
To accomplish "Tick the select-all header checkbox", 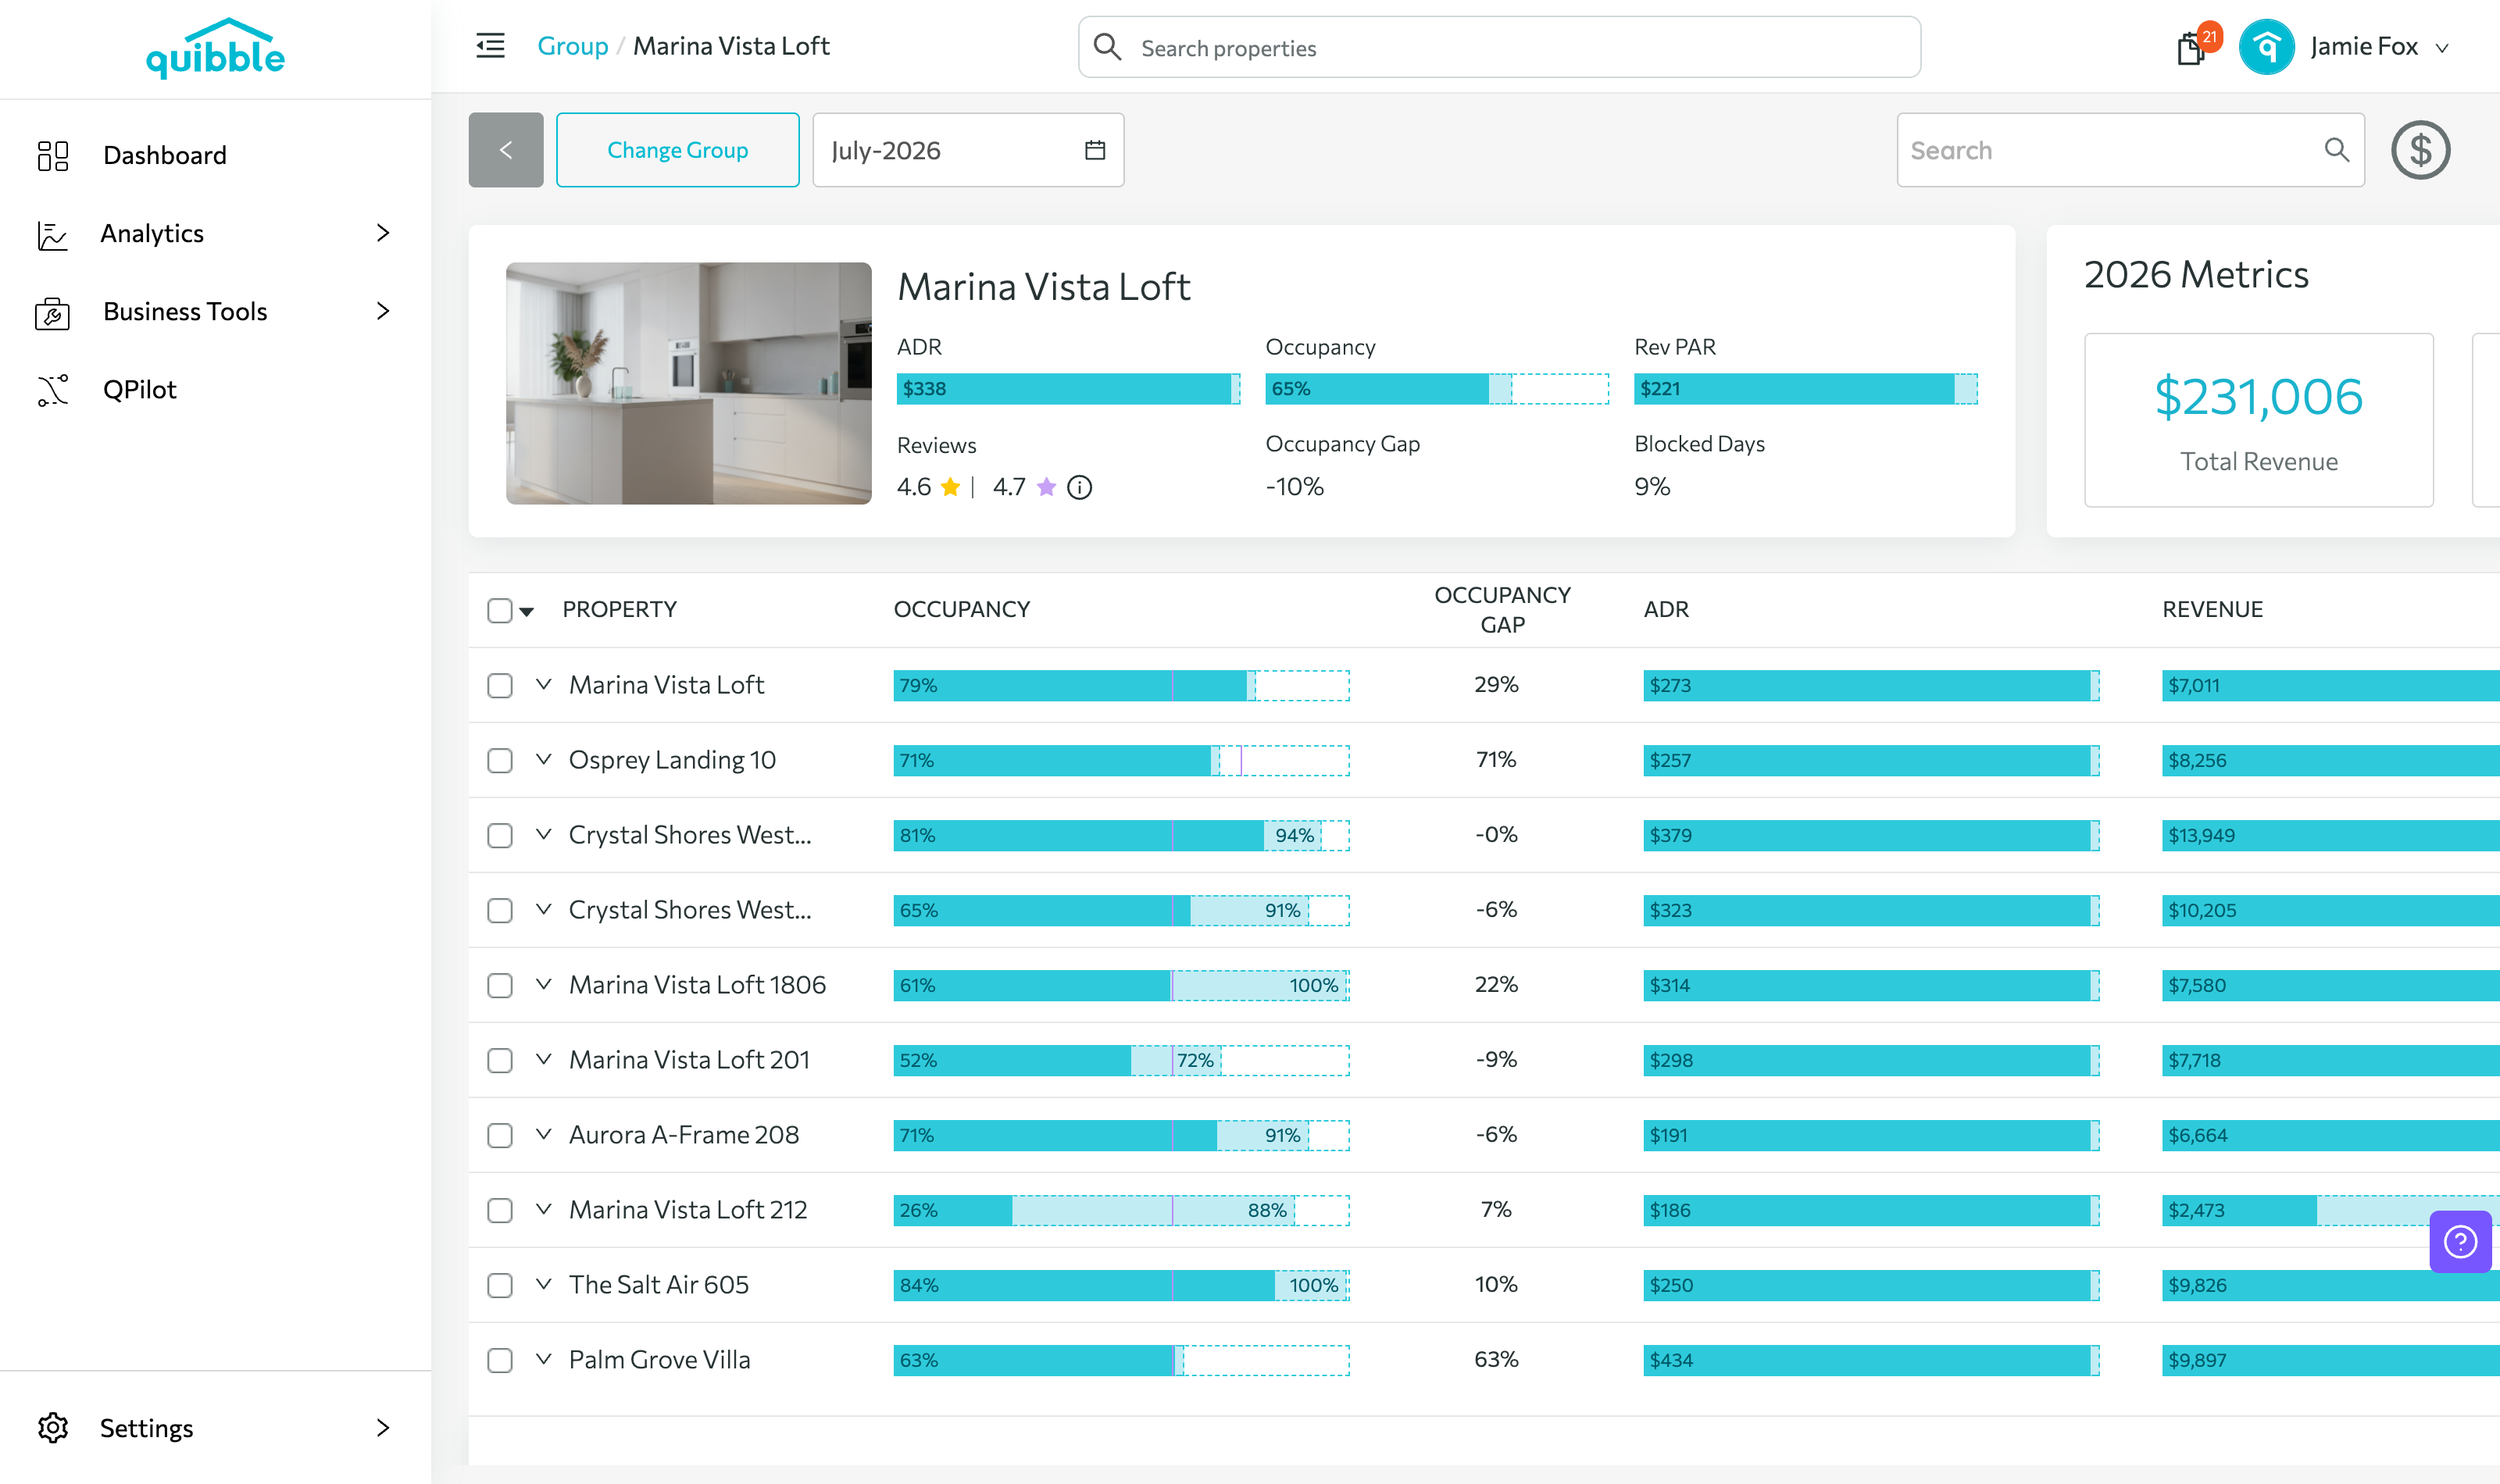I will pos(500,611).
